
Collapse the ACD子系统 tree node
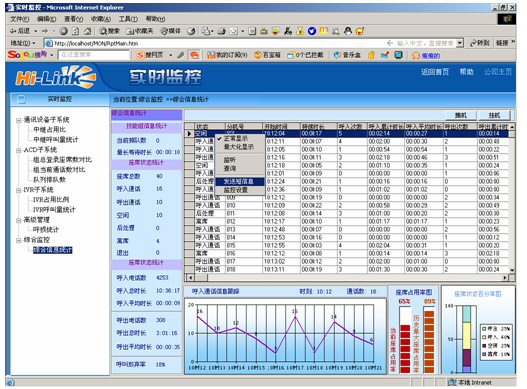pos(19,150)
